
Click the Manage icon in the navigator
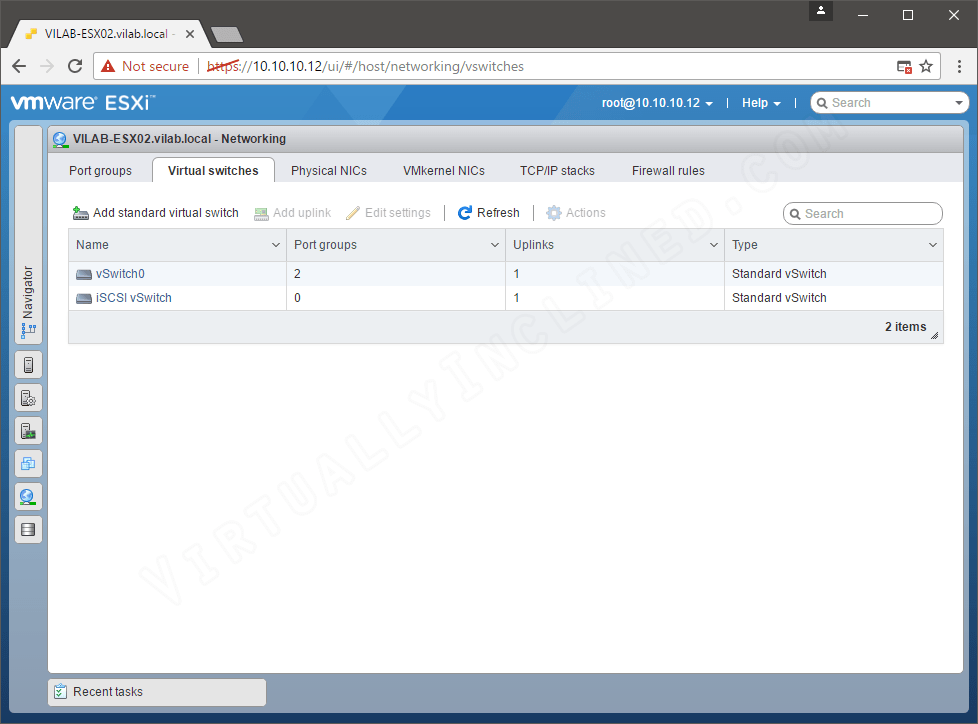[28, 397]
